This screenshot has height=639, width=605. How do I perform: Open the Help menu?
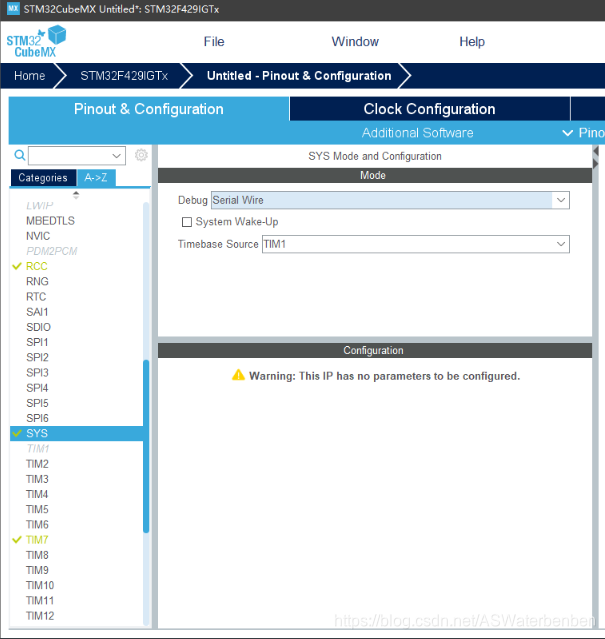[x=472, y=42]
